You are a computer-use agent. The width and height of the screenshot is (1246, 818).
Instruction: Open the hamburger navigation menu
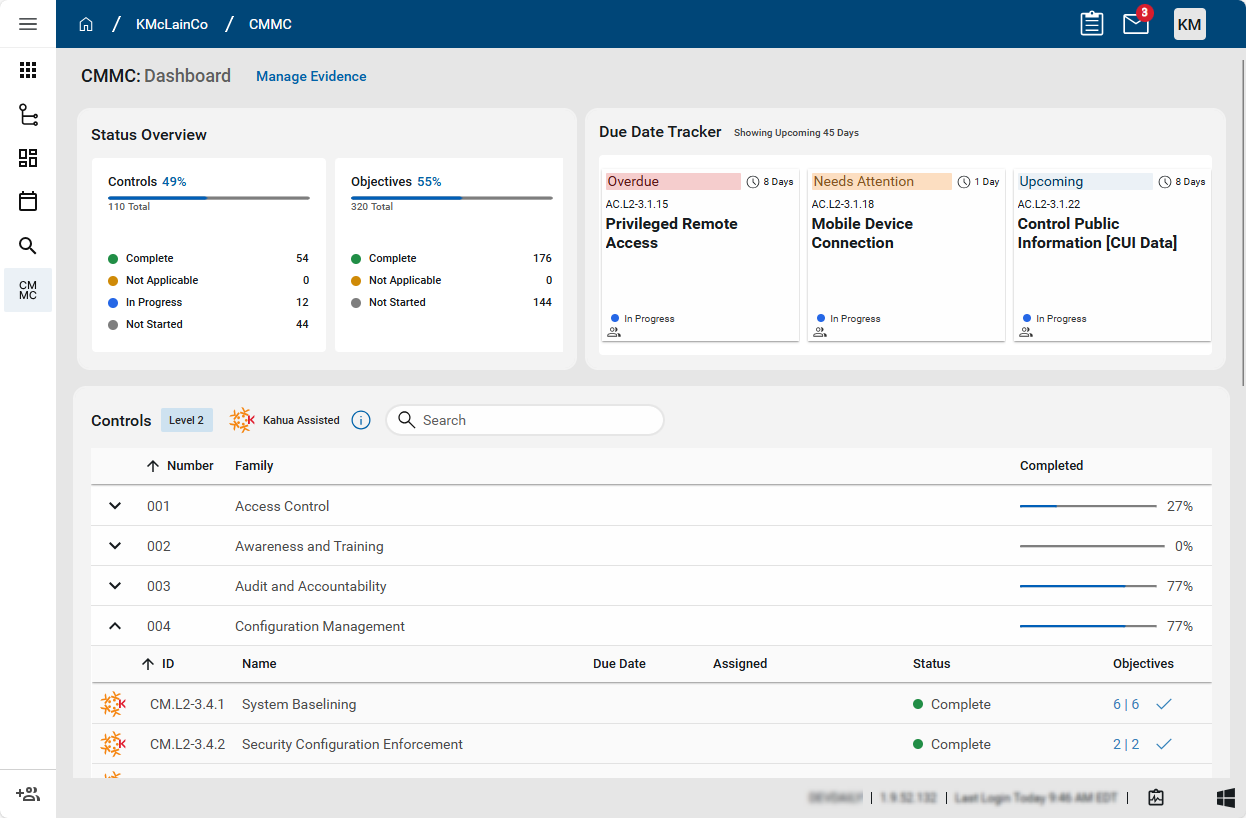point(28,24)
